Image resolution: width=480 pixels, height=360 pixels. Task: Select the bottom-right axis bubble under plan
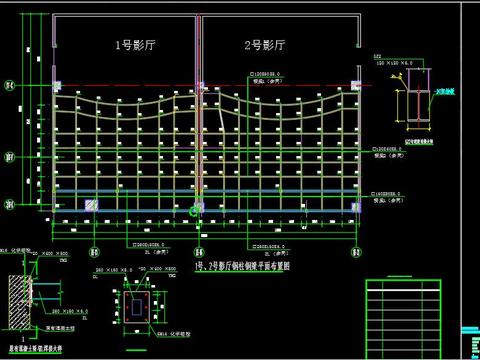pos(356,252)
